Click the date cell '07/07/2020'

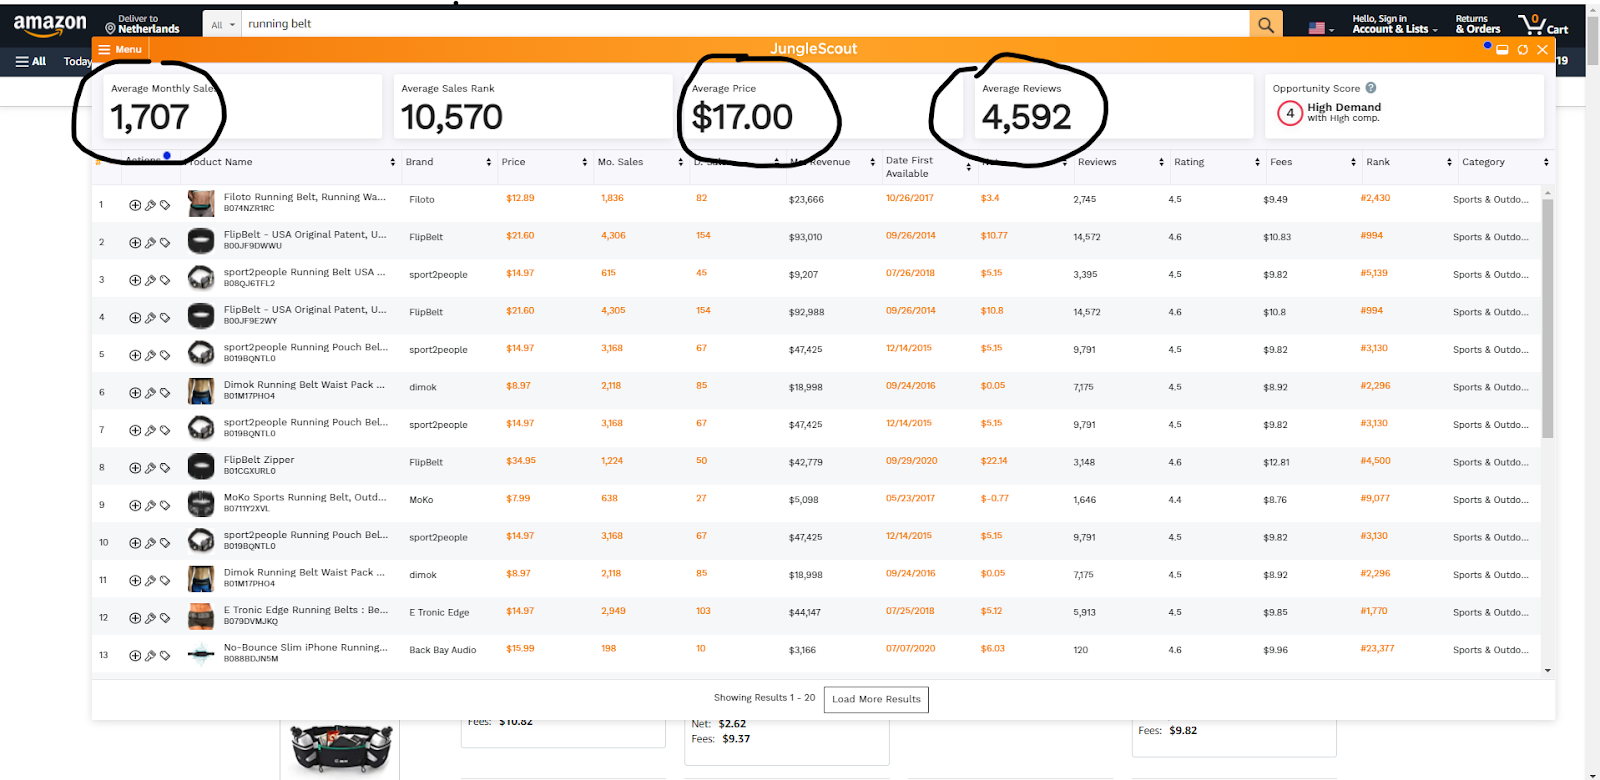pyautogui.click(x=910, y=648)
